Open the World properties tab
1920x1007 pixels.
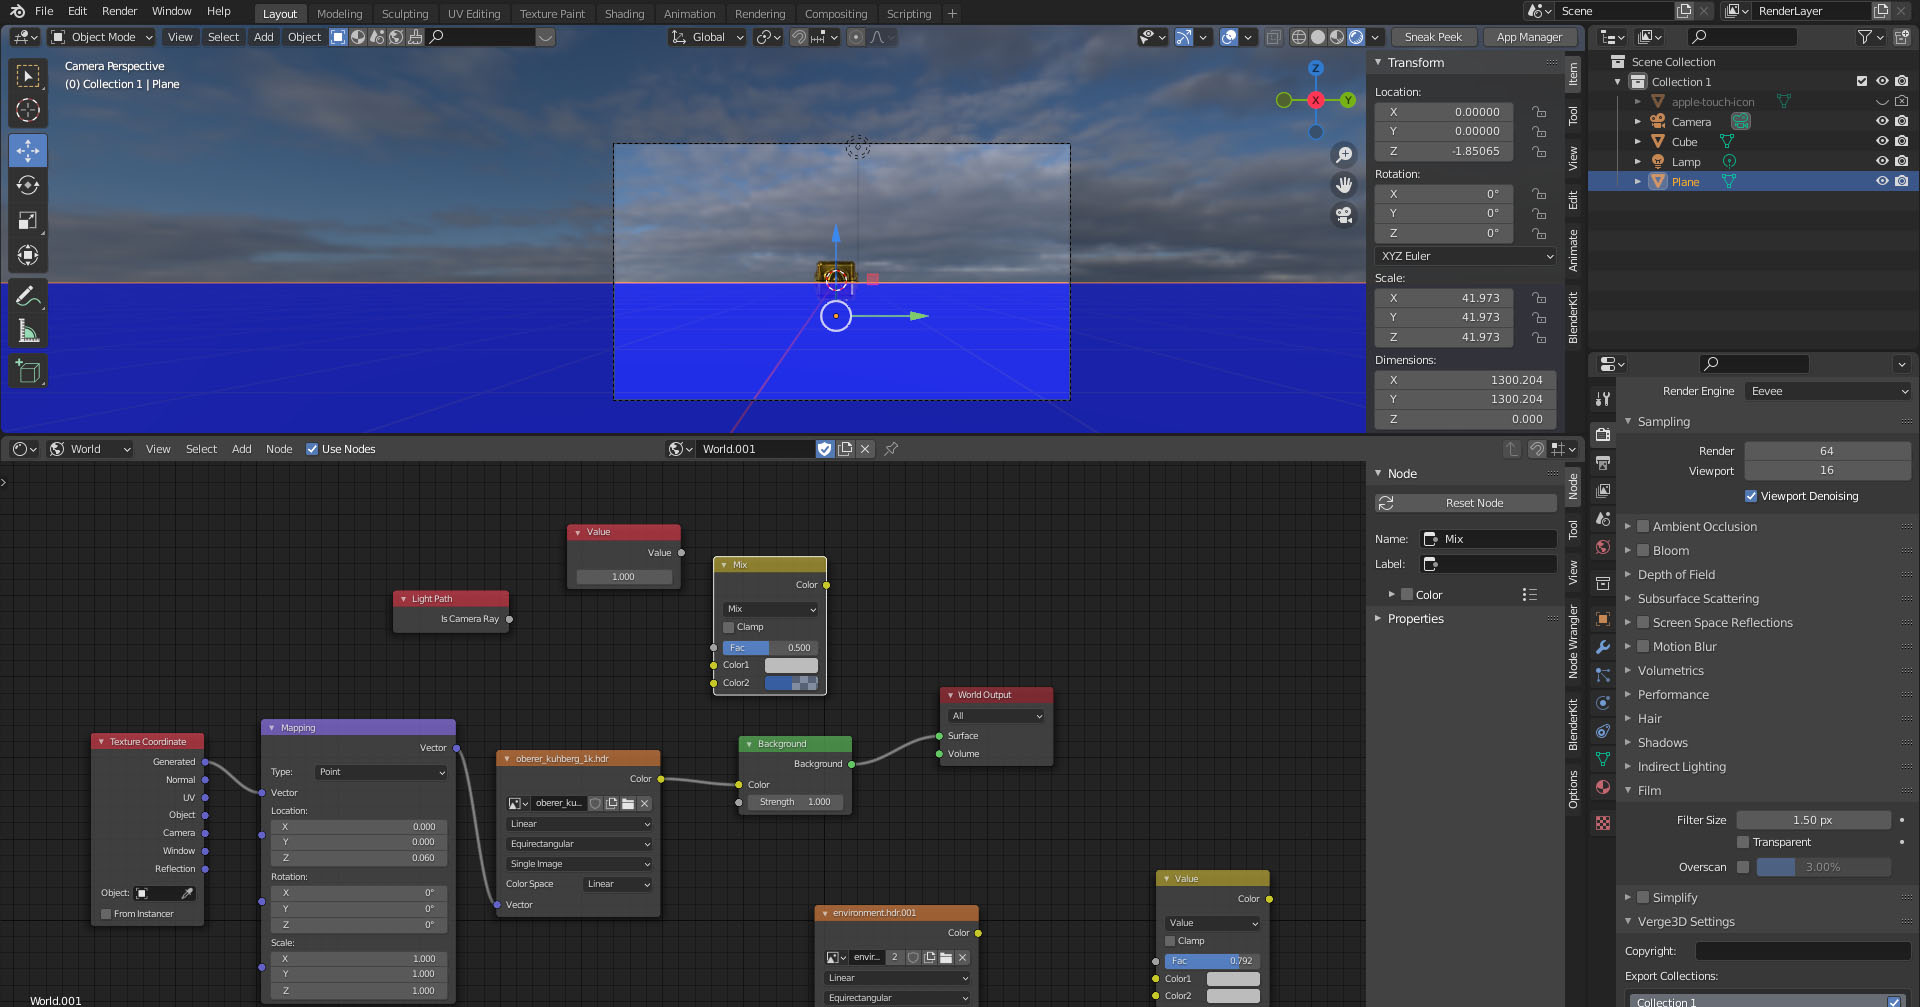tap(1603, 547)
